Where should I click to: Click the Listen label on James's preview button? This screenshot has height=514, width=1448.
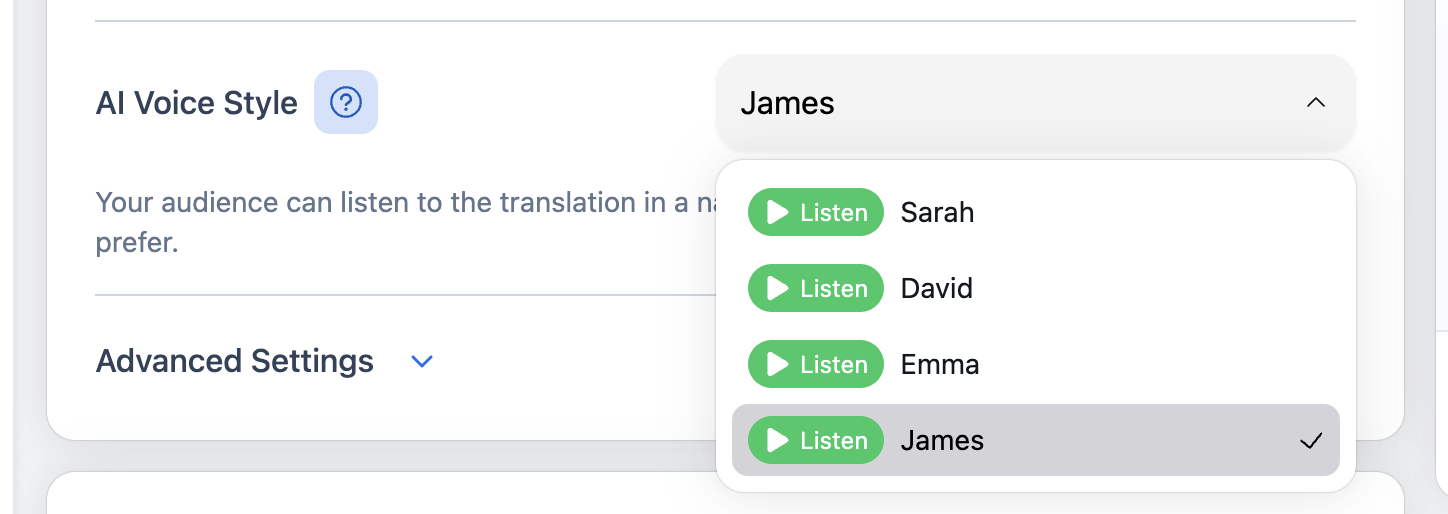[833, 441]
